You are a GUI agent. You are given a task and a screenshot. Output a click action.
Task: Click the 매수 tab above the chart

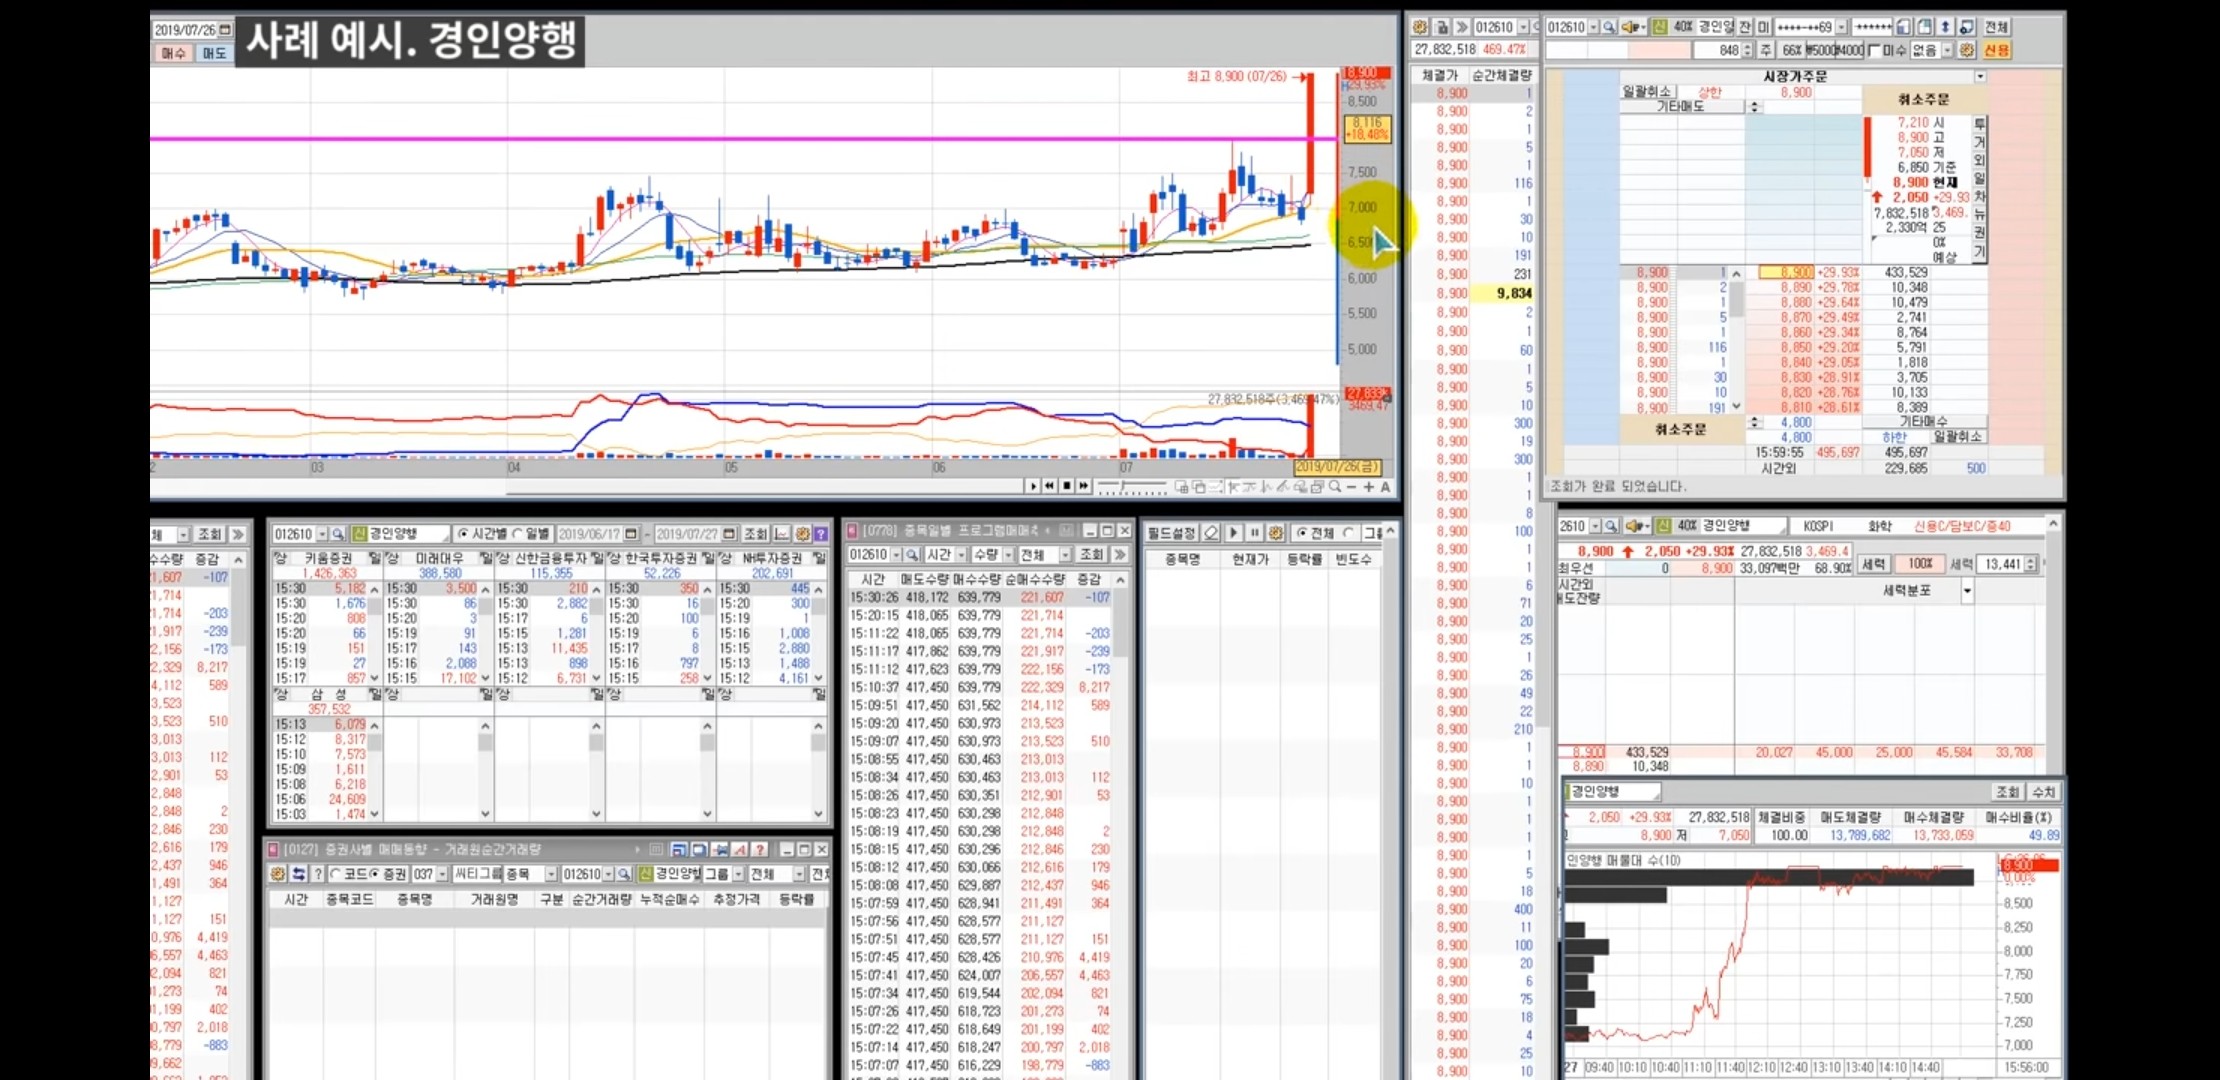click(173, 53)
